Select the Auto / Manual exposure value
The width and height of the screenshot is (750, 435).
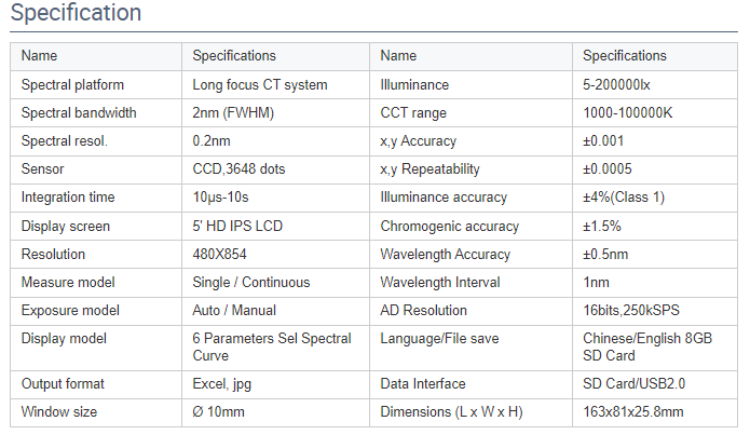click(x=234, y=310)
